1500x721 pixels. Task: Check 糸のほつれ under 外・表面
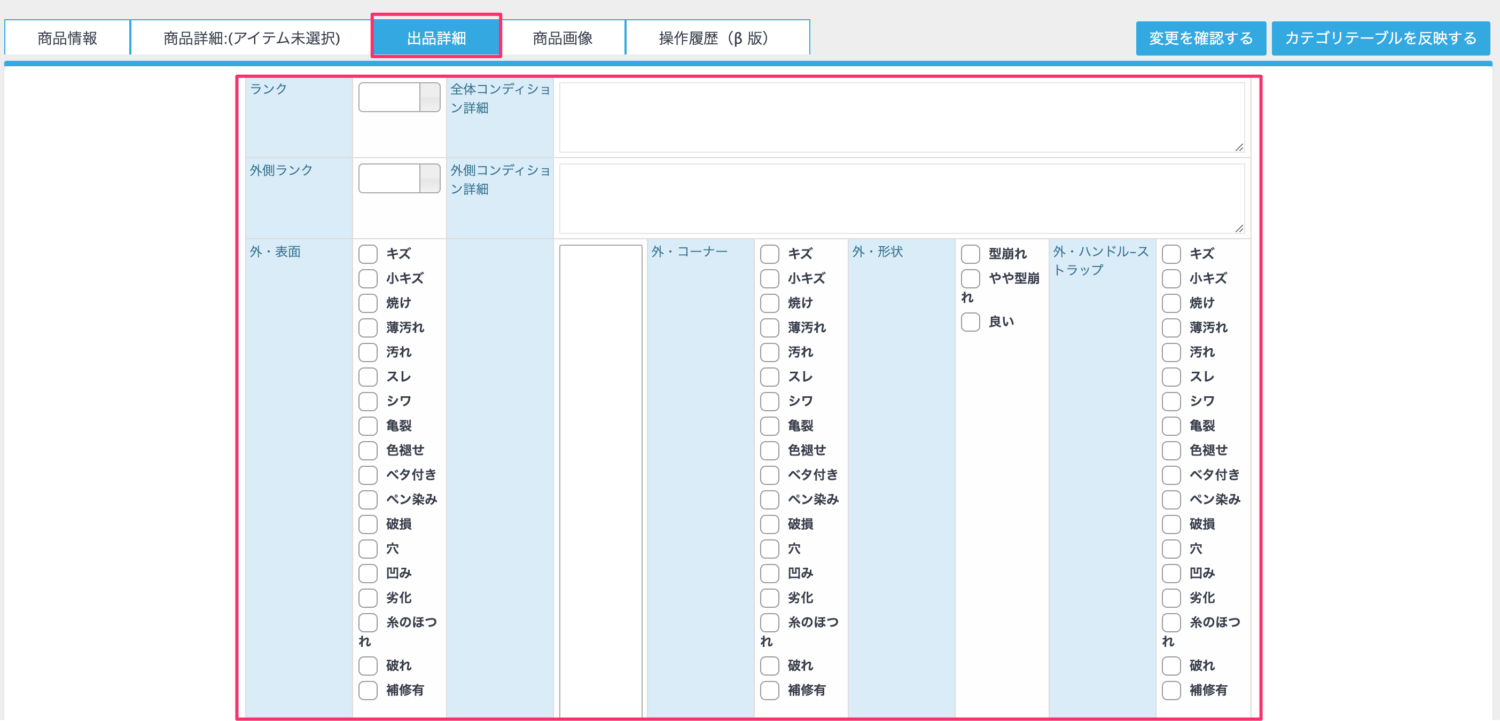pos(368,623)
